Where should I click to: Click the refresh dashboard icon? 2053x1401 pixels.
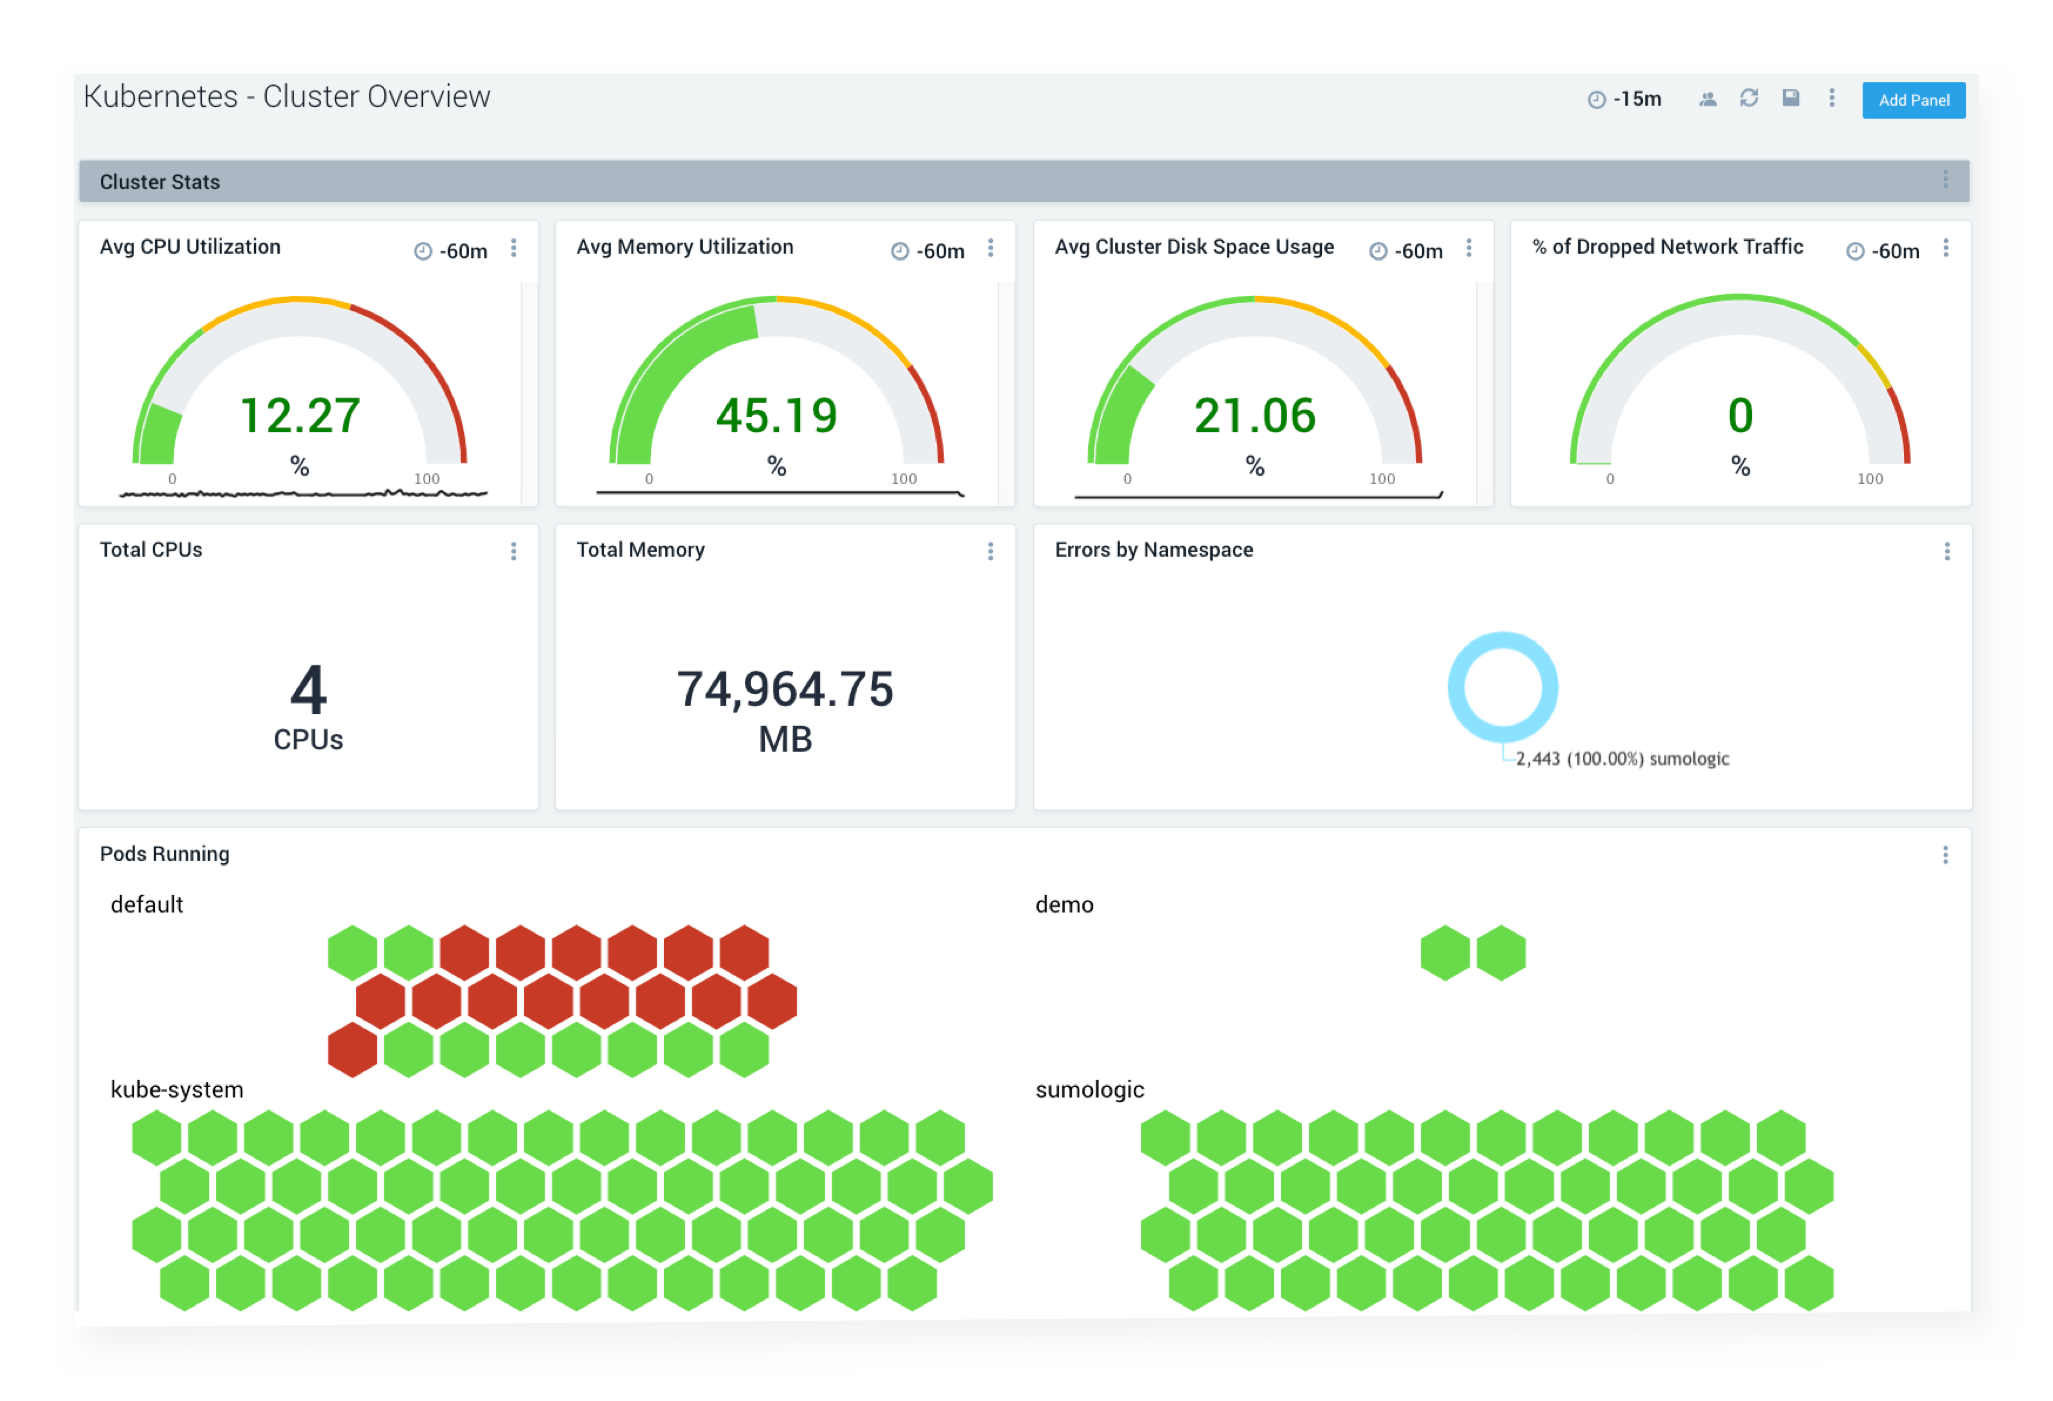point(1749,98)
